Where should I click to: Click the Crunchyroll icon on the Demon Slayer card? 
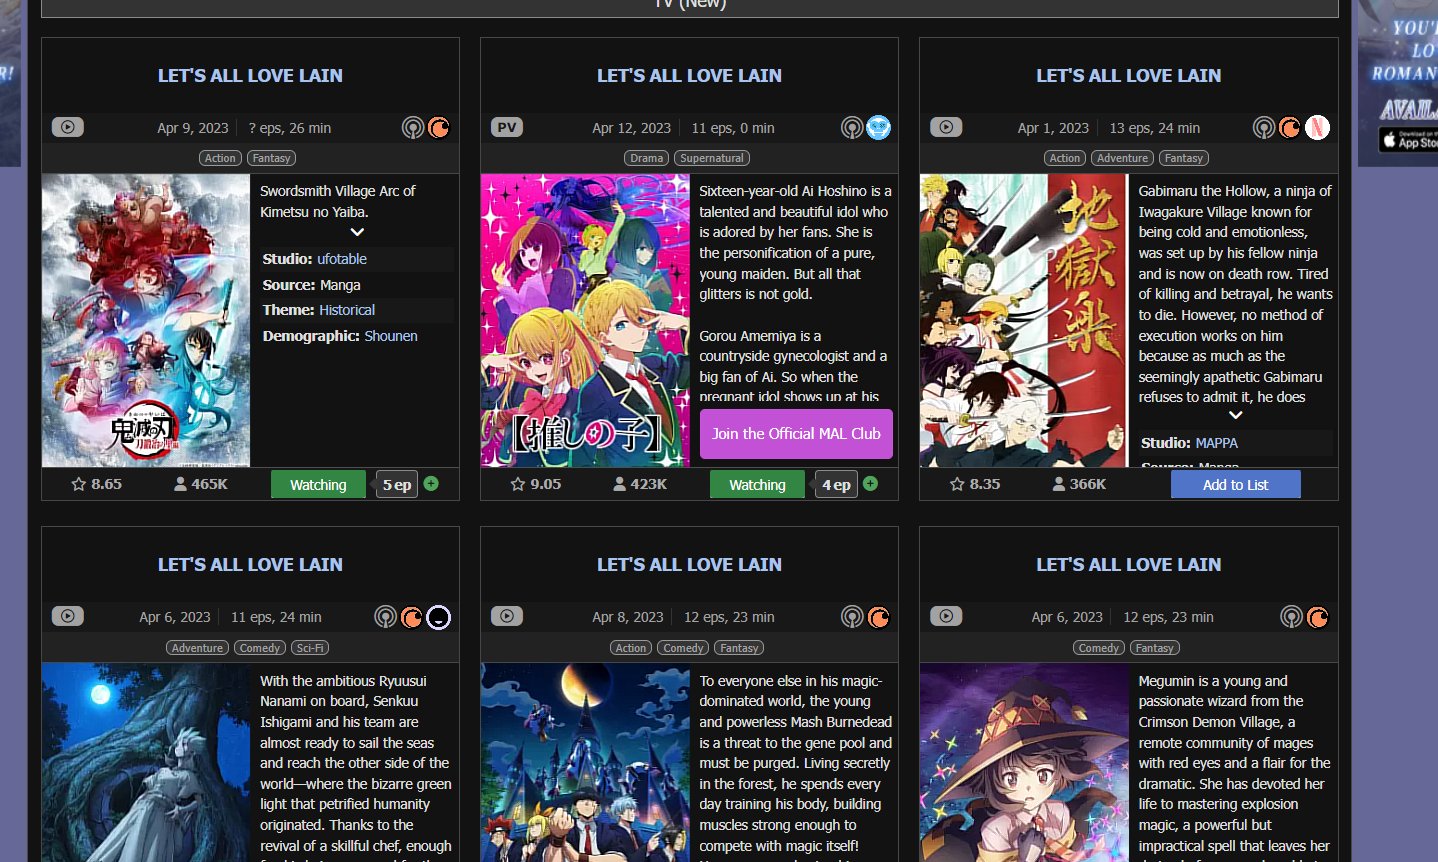[x=438, y=127]
